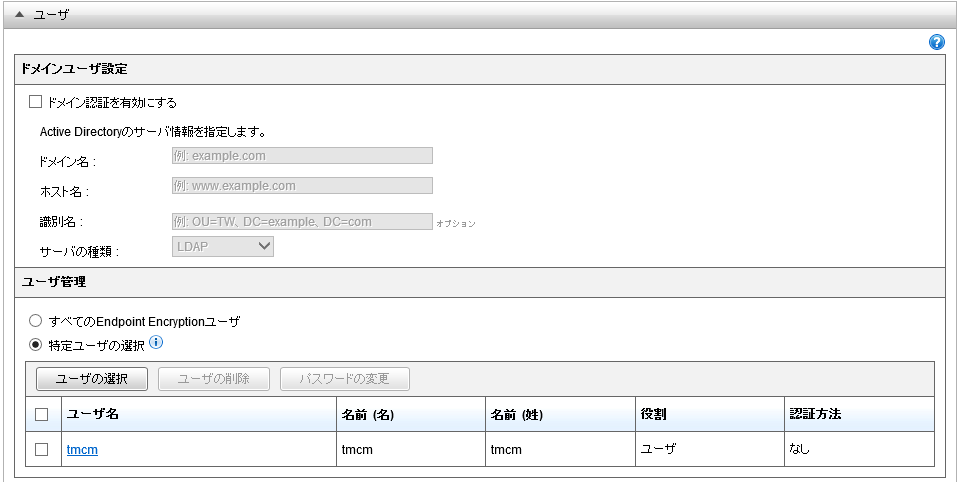Open the tmcm user link

click(82, 450)
